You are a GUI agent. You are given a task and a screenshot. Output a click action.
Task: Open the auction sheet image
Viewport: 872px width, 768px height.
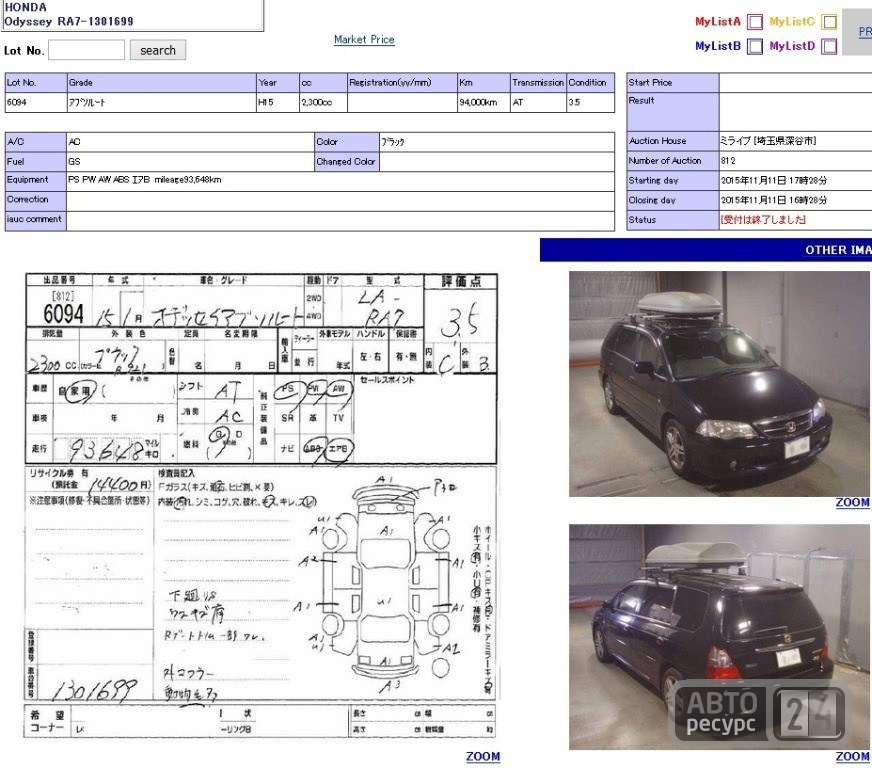(261, 506)
